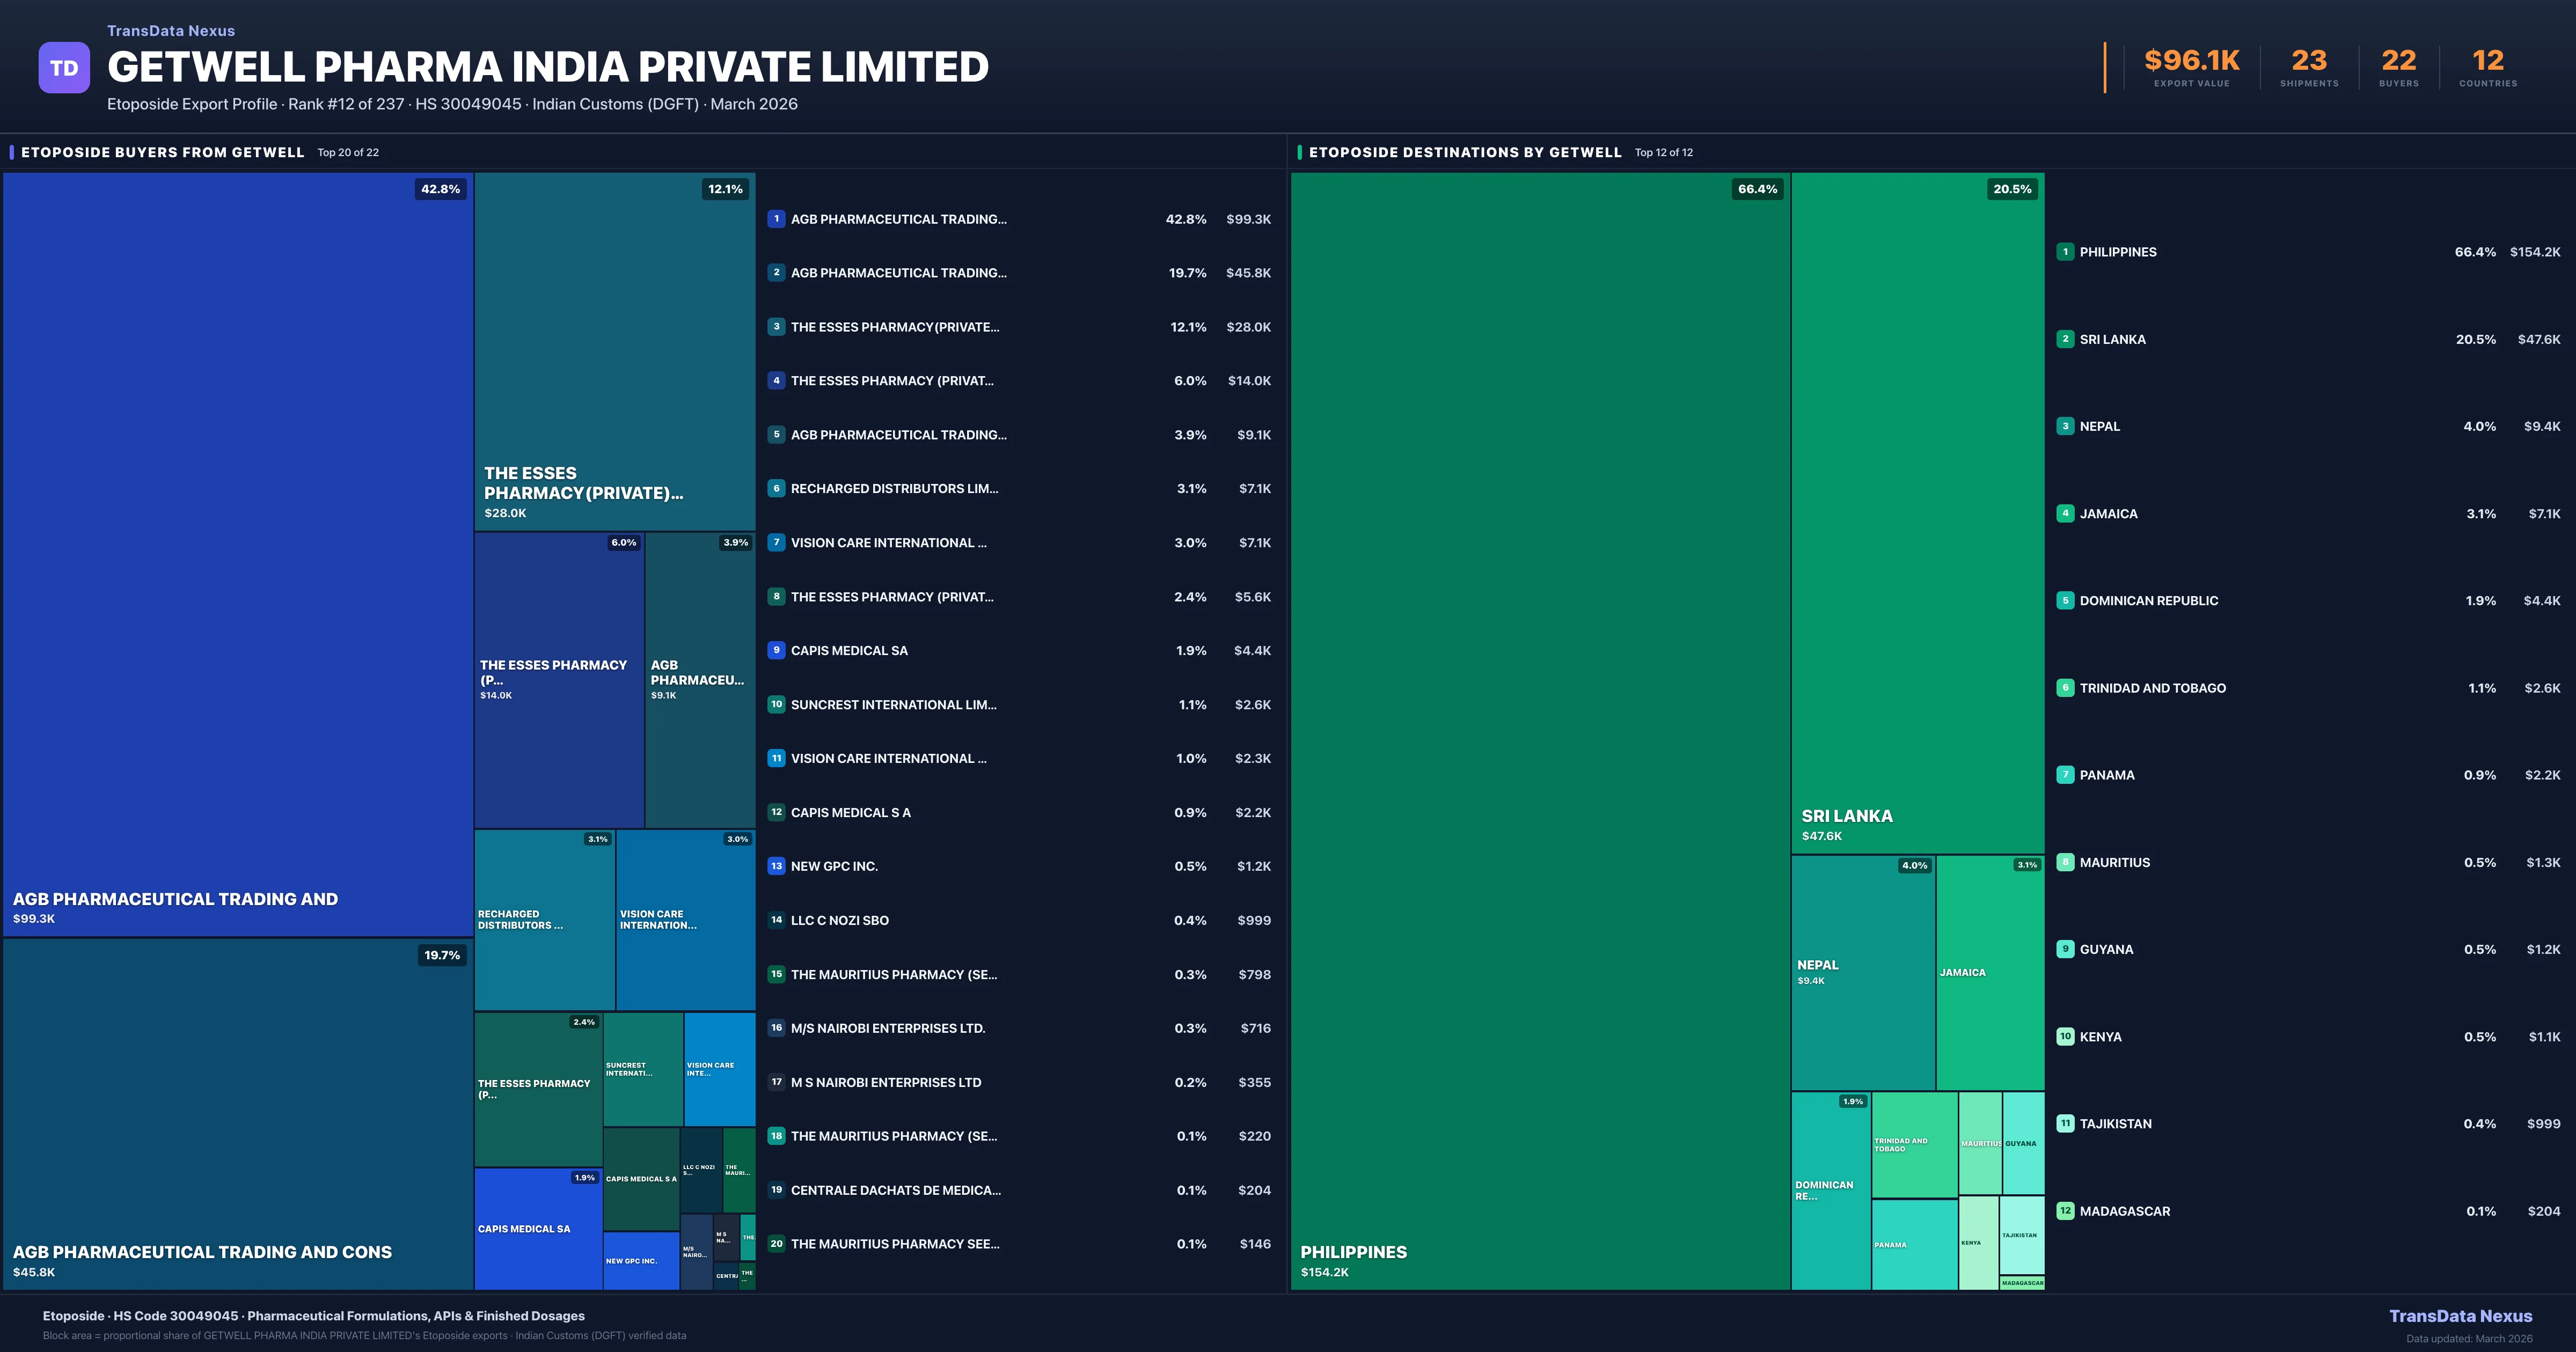Select the Philippines treemap block

click(x=1540, y=730)
